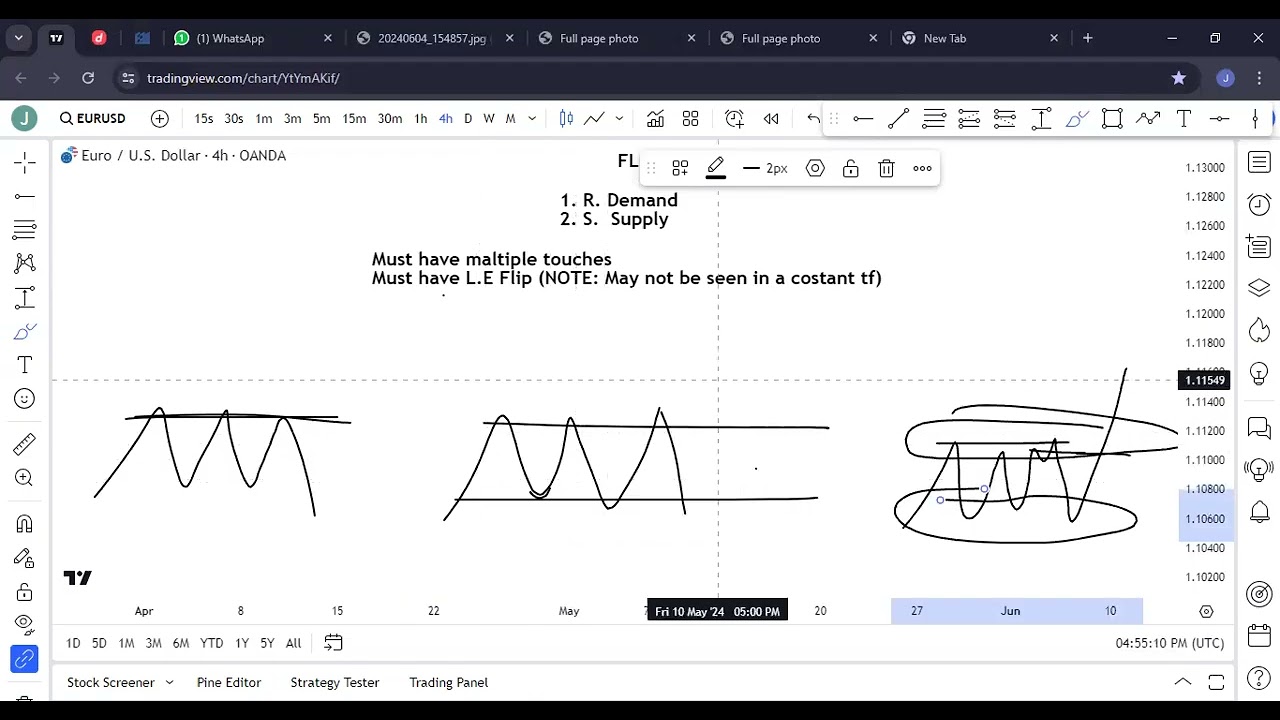Select the 3M date range
The height and width of the screenshot is (720, 1280).
point(153,643)
